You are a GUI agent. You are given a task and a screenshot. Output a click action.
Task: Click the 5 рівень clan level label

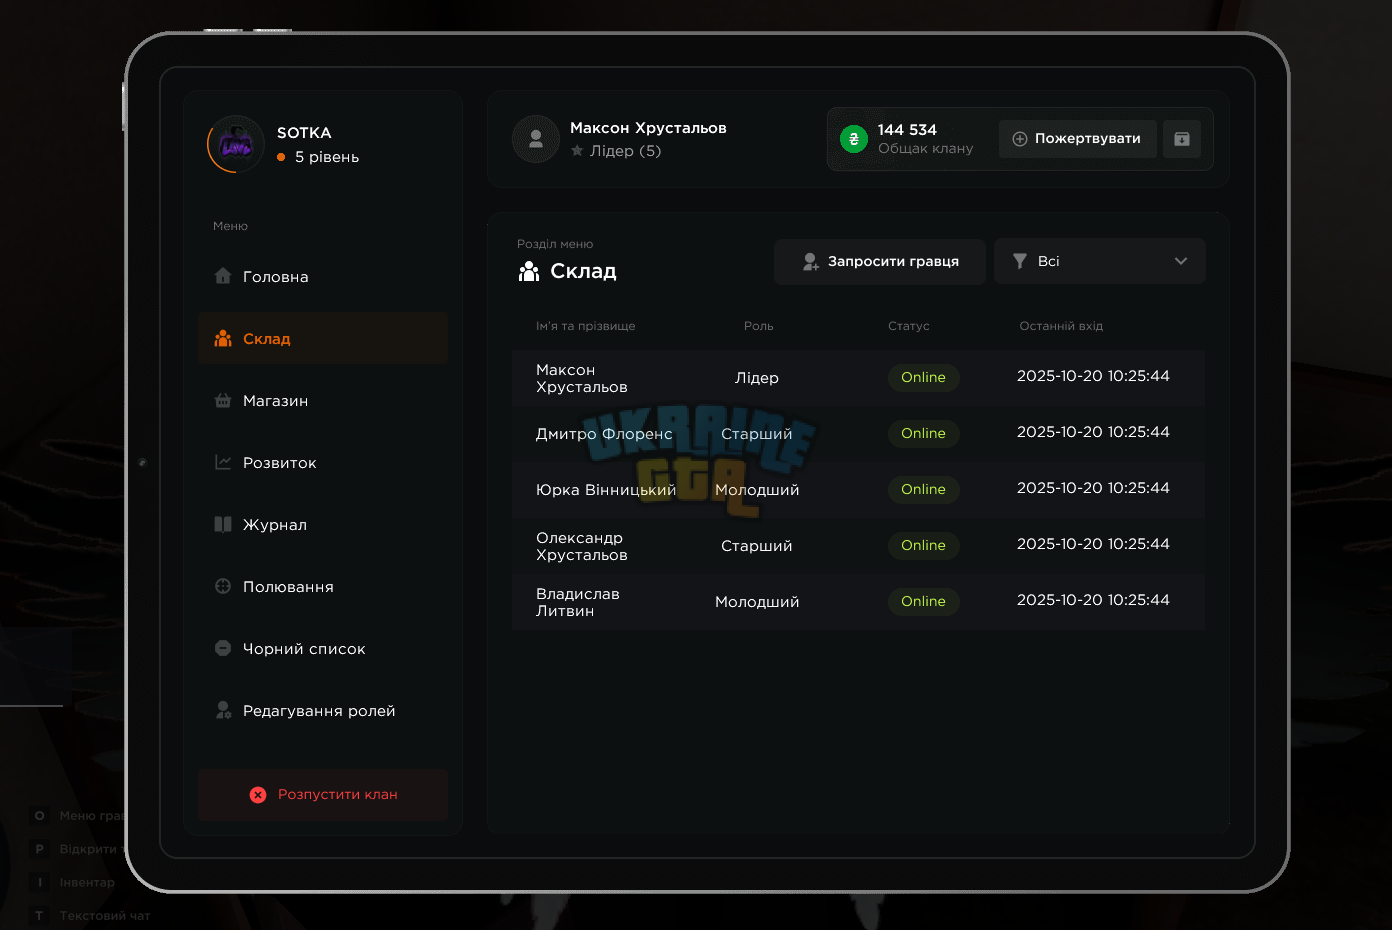point(327,157)
